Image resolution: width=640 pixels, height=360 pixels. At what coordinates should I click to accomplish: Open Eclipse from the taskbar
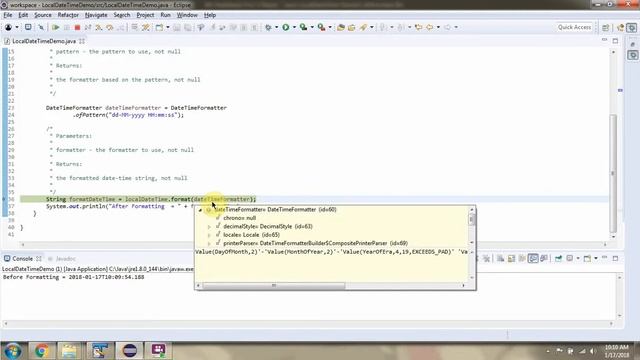click(129, 351)
